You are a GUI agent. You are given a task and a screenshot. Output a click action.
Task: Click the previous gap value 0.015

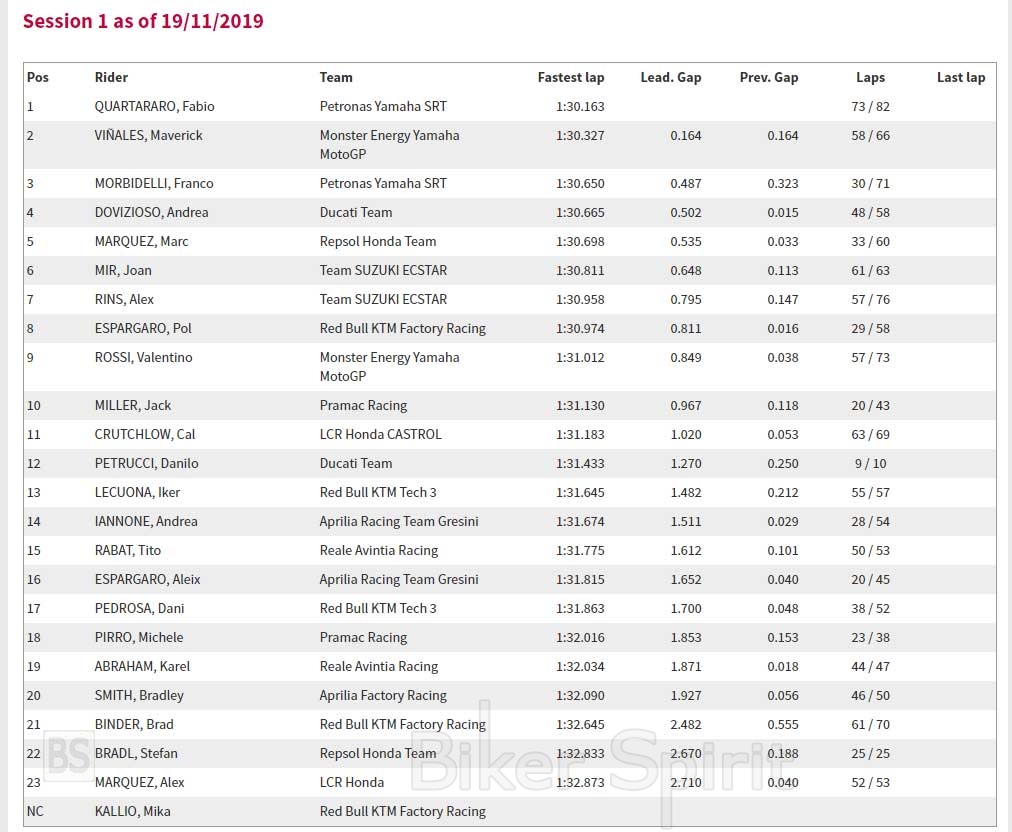pyautogui.click(x=782, y=212)
